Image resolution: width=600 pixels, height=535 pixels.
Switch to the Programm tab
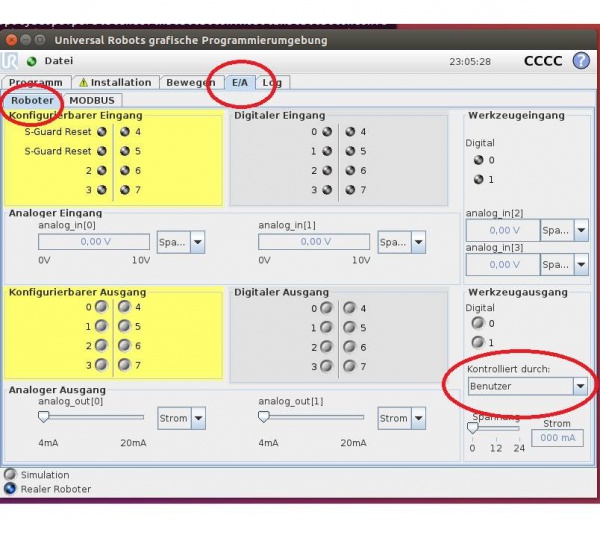[36, 83]
